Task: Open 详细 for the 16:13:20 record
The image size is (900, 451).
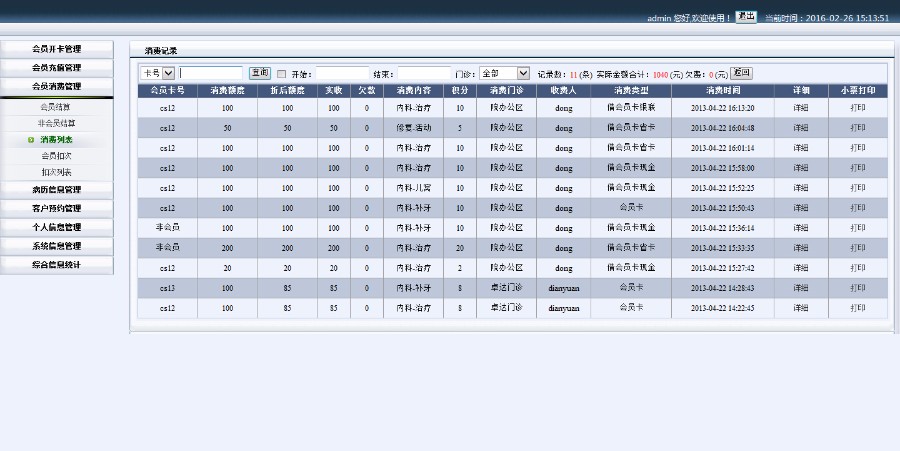Action: [x=801, y=108]
